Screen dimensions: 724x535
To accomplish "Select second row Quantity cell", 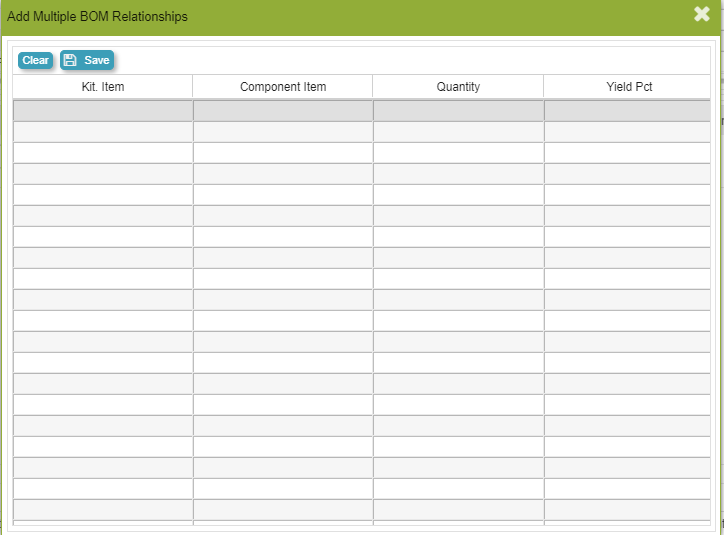I will (x=458, y=132).
